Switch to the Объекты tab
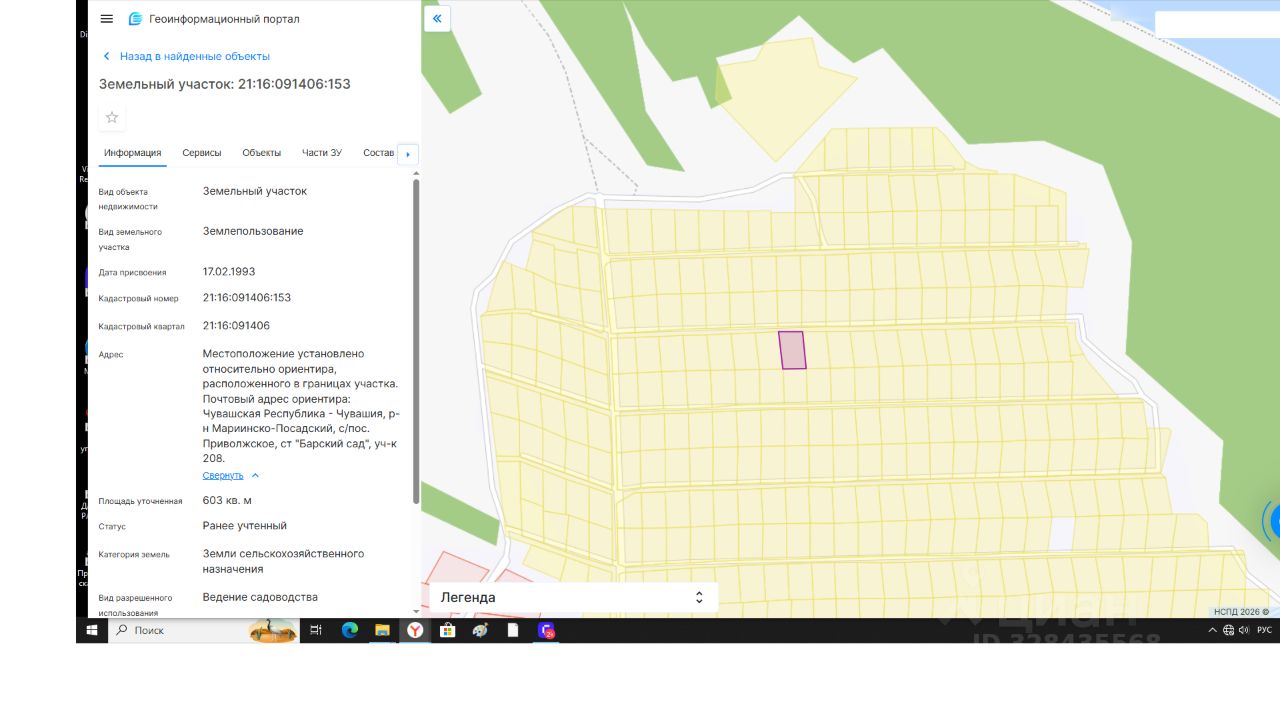Viewport: 1280px width, 720px height. tap(262, 153)
